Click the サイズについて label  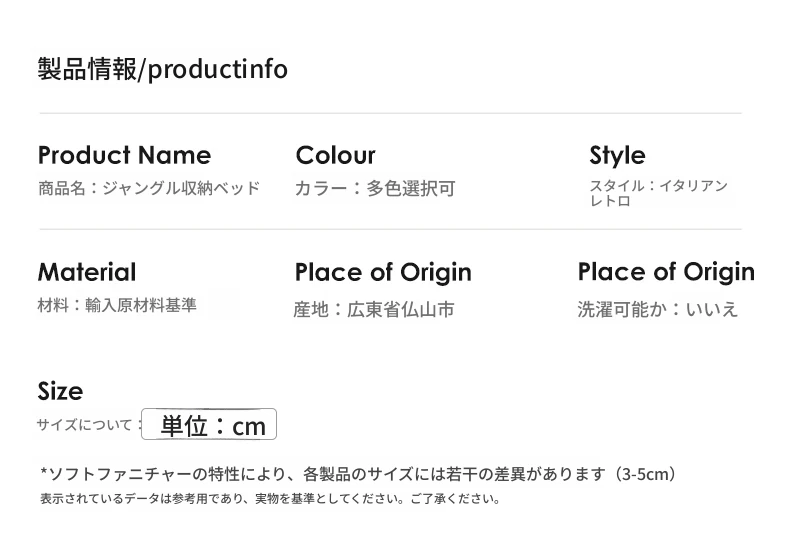coord(84,425)
